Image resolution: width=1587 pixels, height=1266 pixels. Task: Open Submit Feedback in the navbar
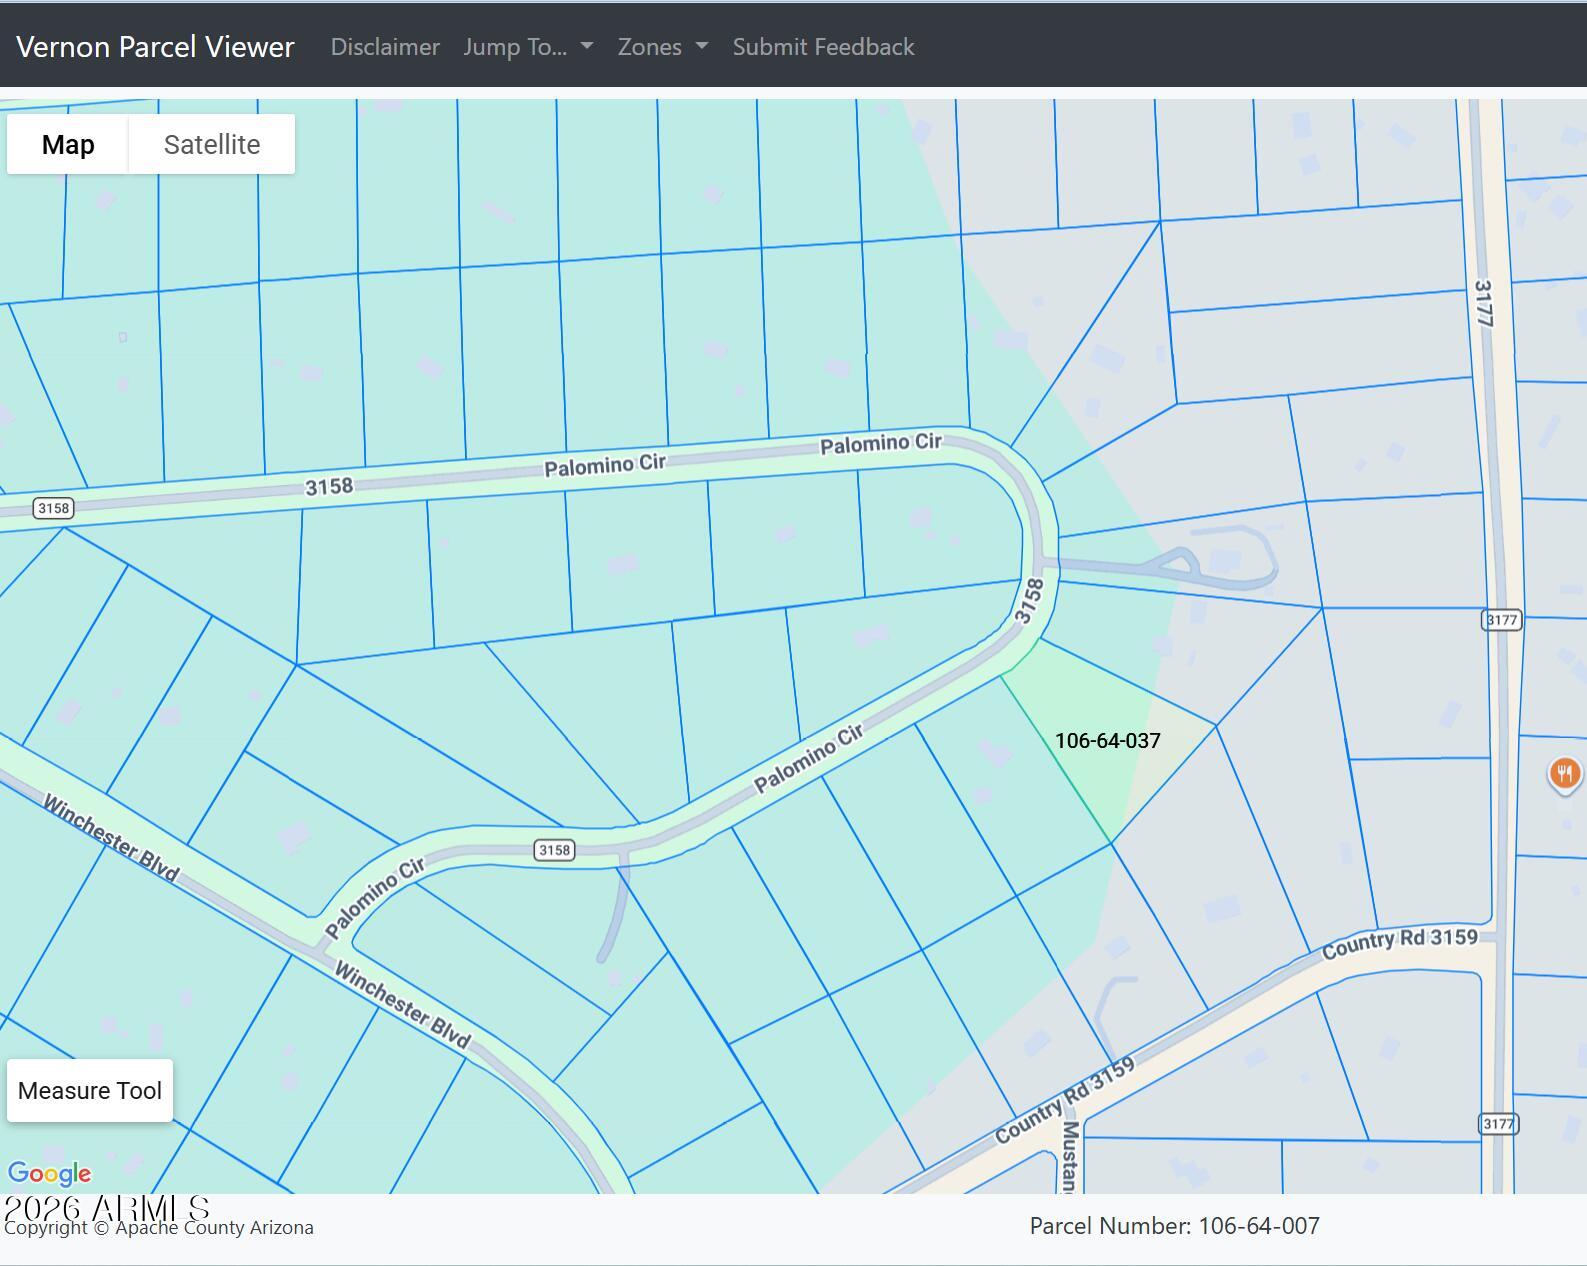click(x=823, y=47)
